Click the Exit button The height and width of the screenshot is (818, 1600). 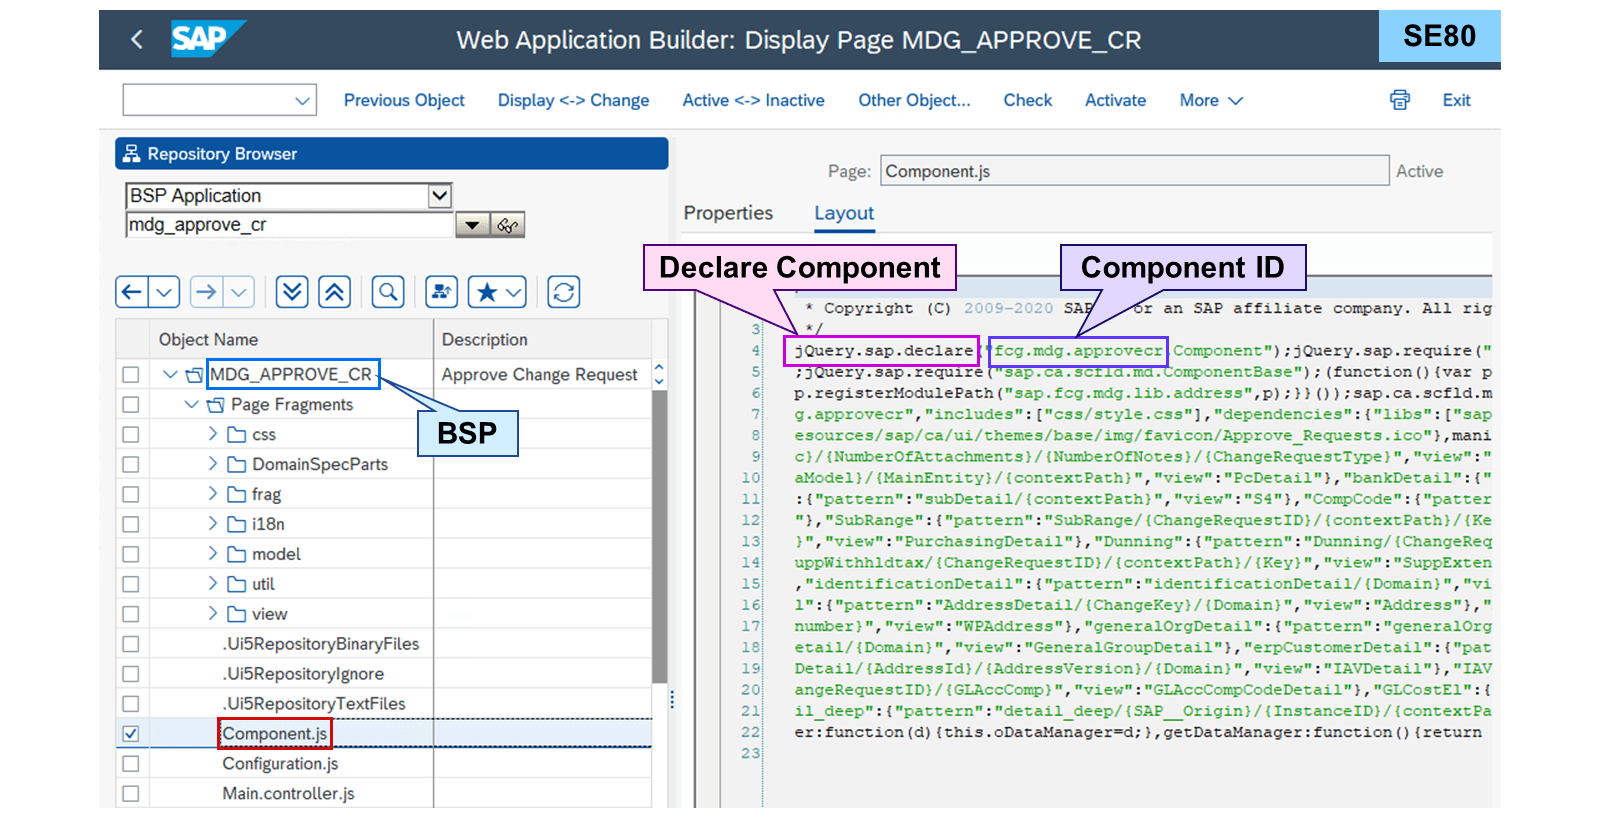click(1456, 100)
